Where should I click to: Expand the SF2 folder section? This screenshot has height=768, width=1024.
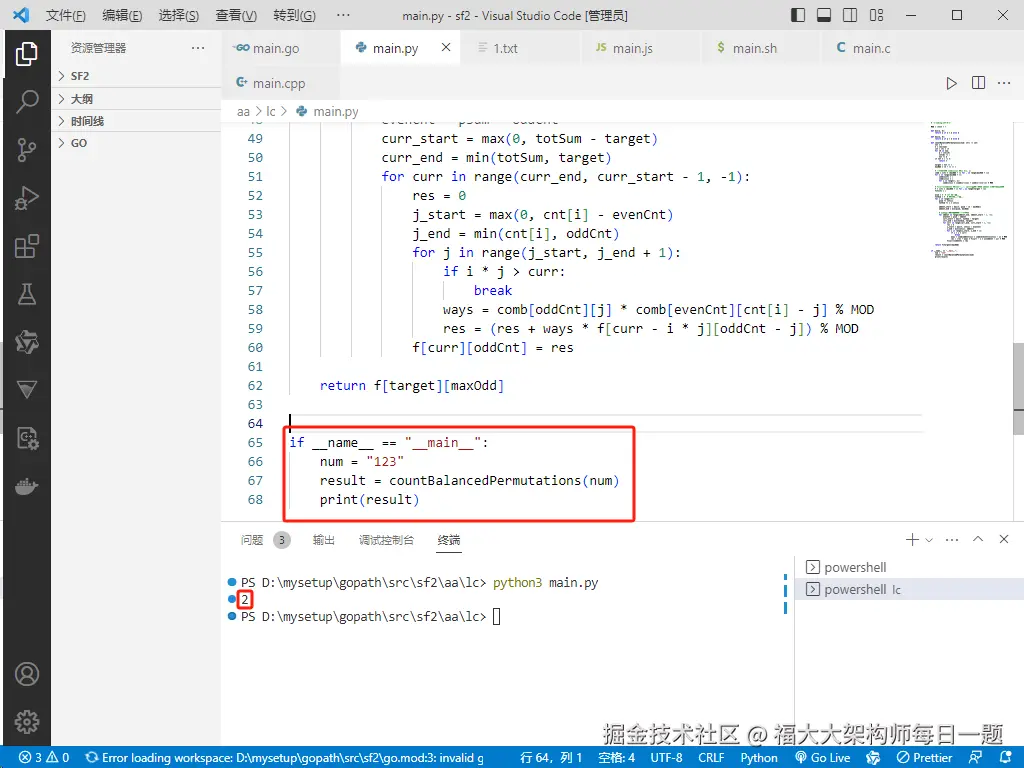point(136,76)
